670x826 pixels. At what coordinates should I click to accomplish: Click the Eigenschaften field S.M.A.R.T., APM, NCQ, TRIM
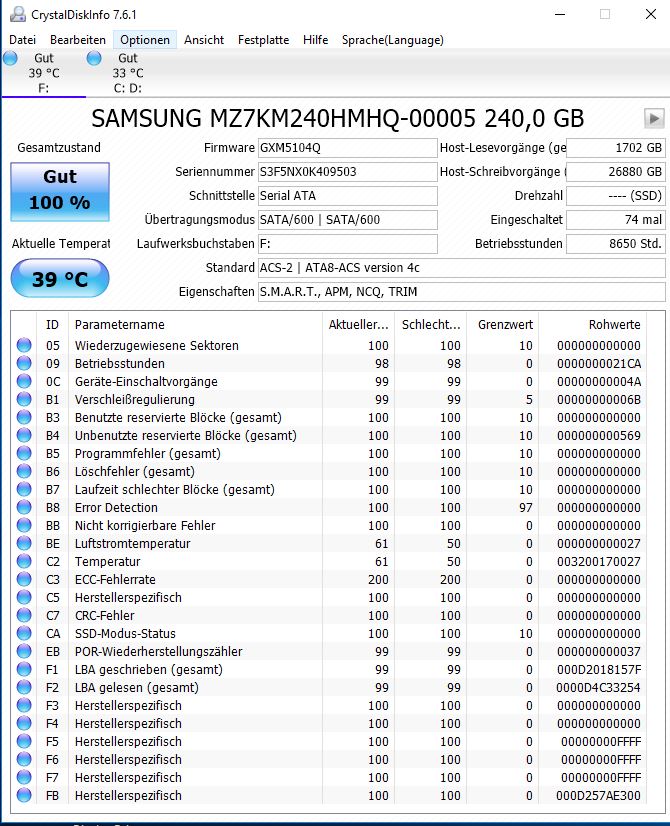coord(461,292)
